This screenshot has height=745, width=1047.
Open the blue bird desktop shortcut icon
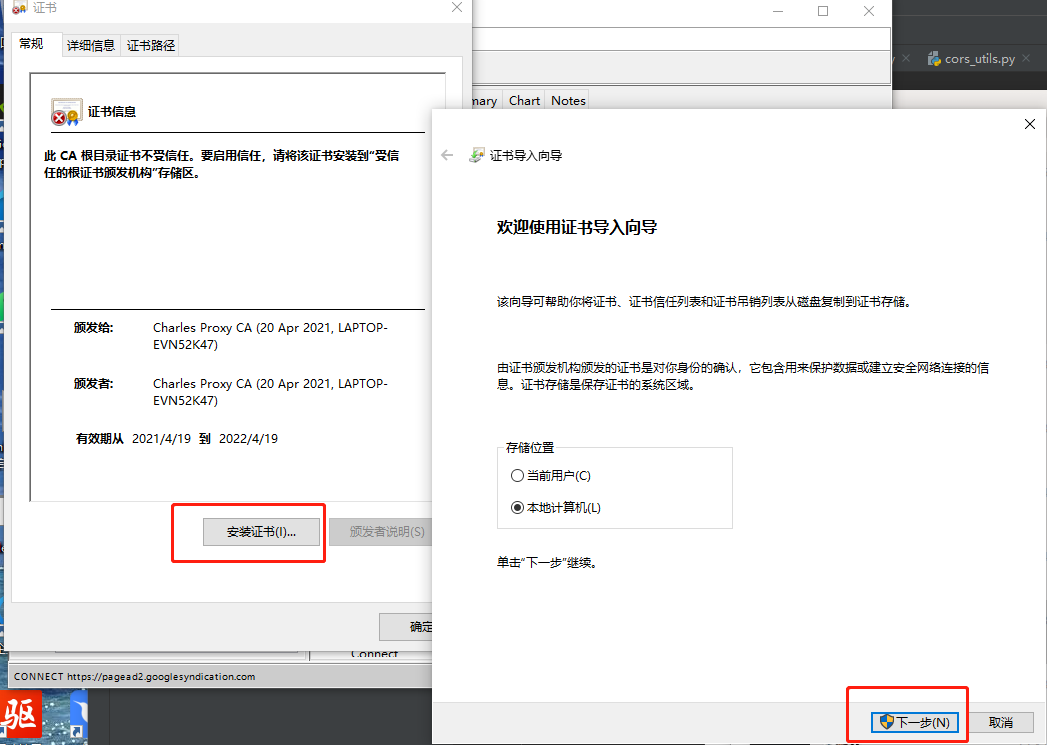[78, 716]
